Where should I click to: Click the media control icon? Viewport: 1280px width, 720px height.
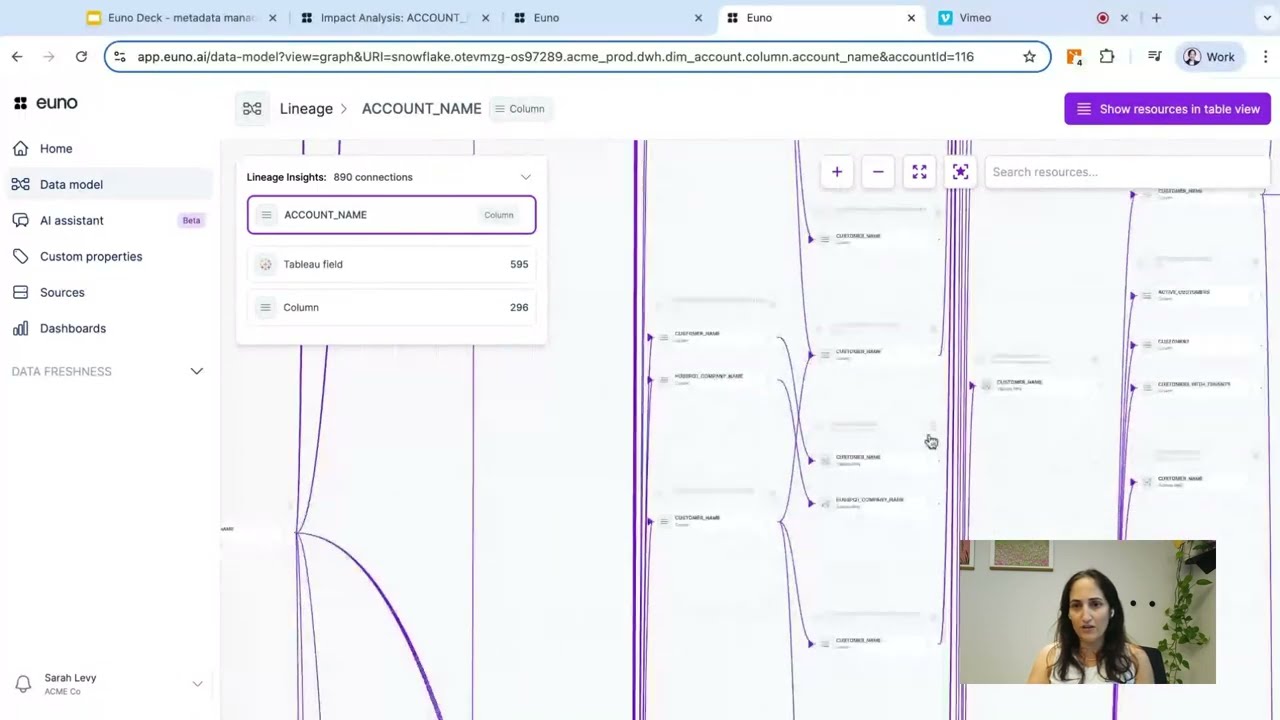pos(1155,57)
